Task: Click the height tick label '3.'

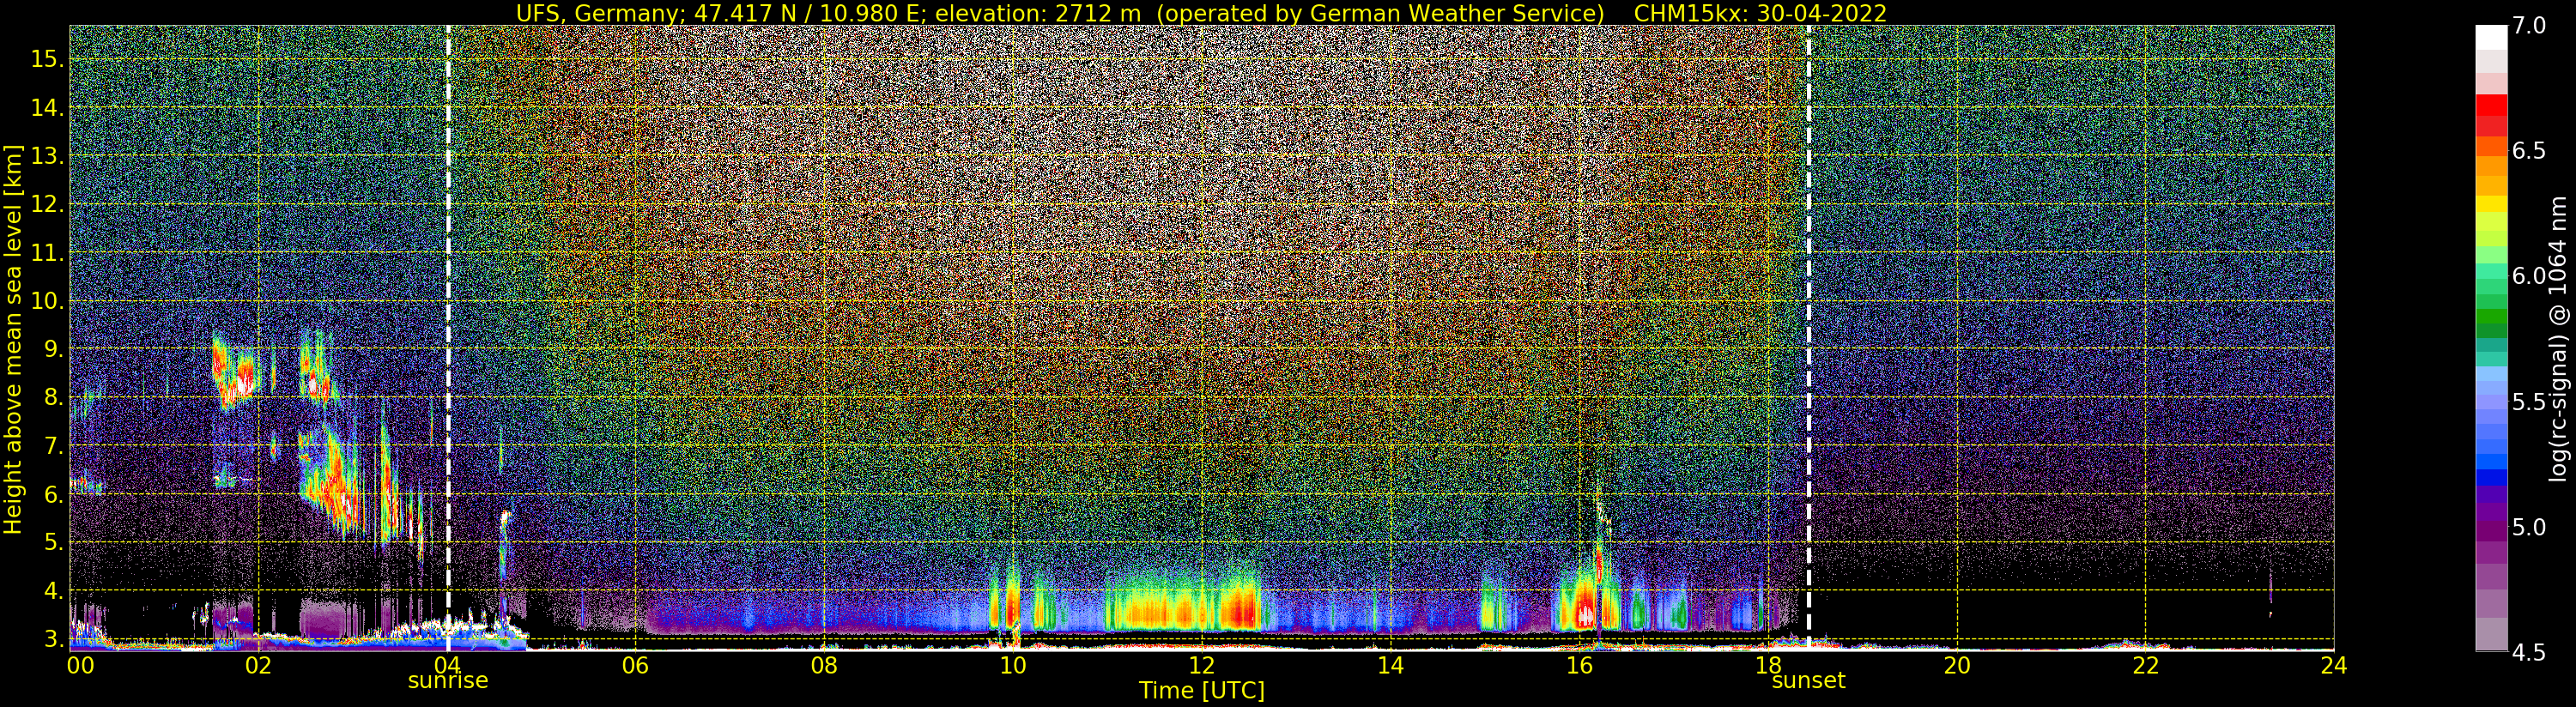Action: tap(53, 638)
